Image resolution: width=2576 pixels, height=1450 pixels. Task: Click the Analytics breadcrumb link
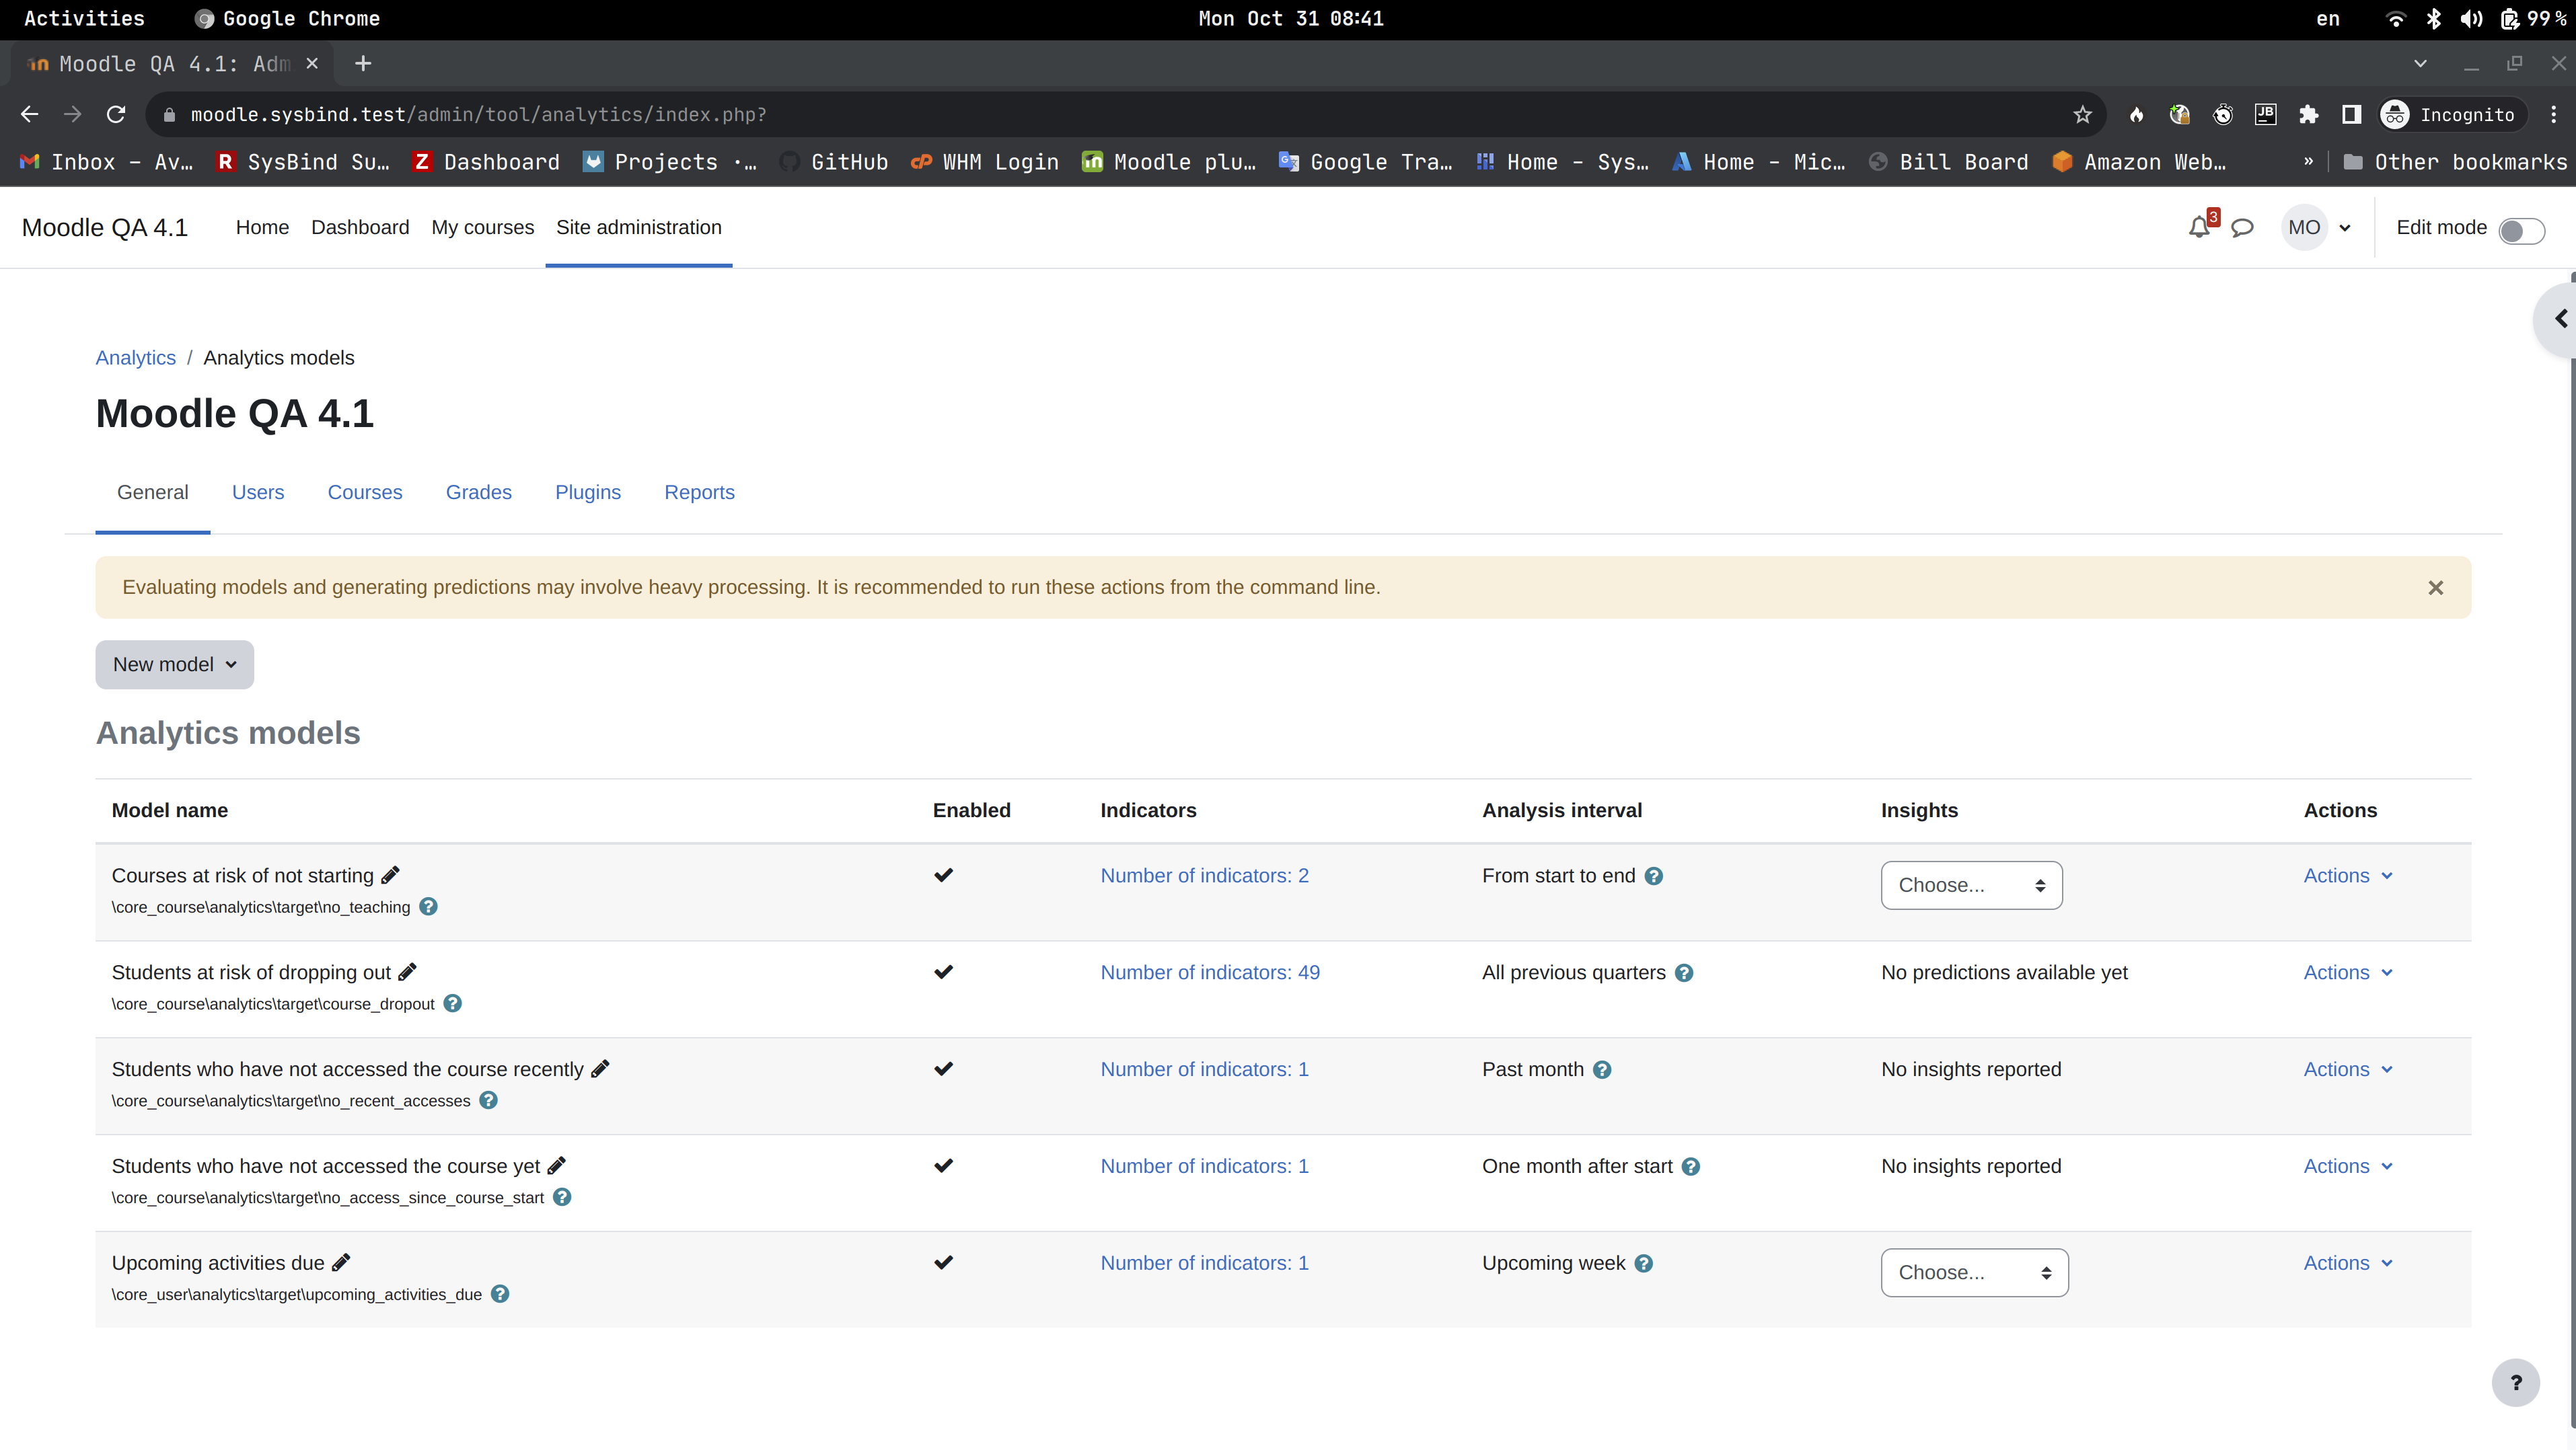[135, 358]
